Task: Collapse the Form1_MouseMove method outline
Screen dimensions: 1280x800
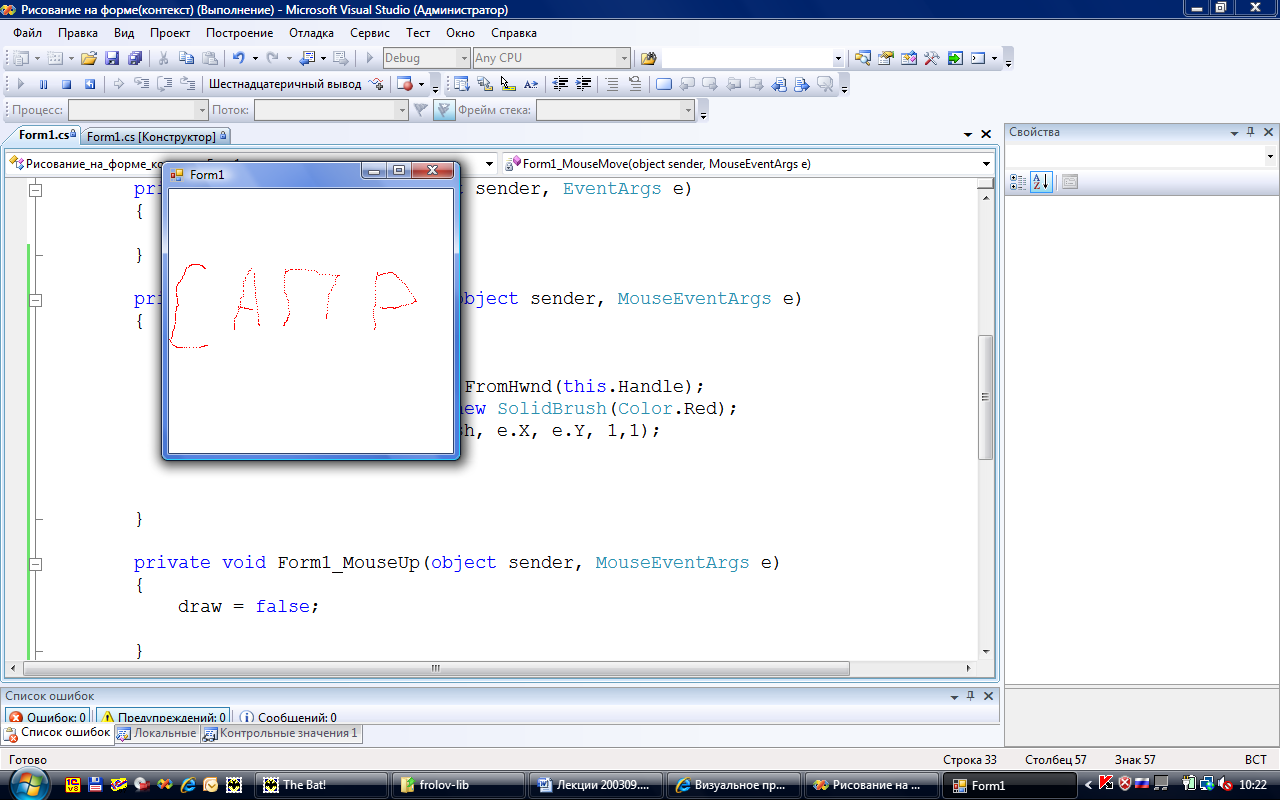Action: tap(36, 299)
